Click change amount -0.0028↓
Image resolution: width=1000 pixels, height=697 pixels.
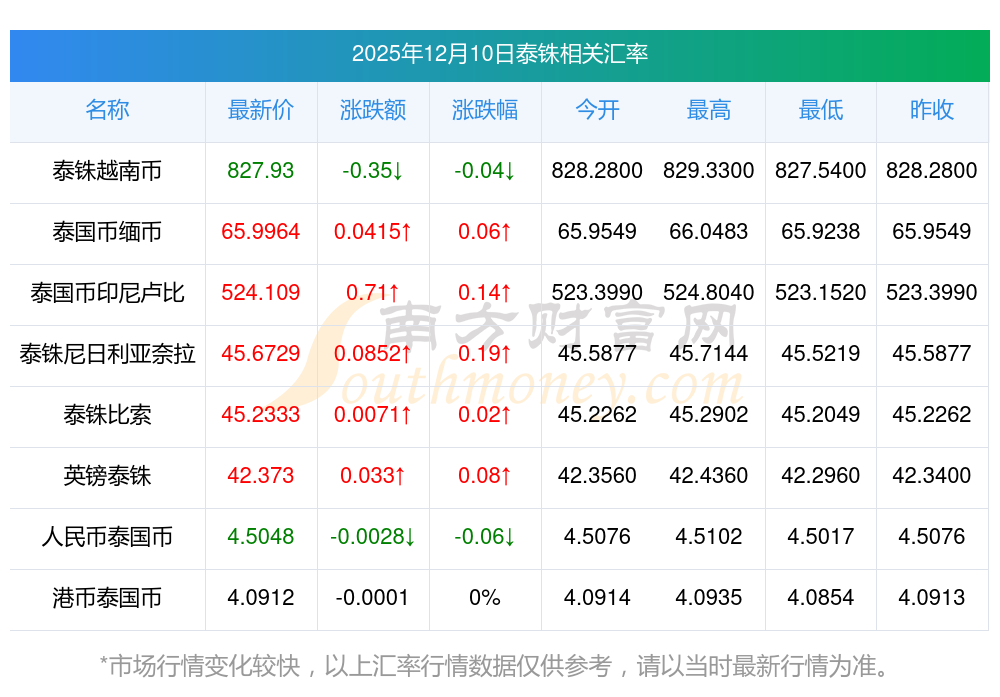click(373, 536)
